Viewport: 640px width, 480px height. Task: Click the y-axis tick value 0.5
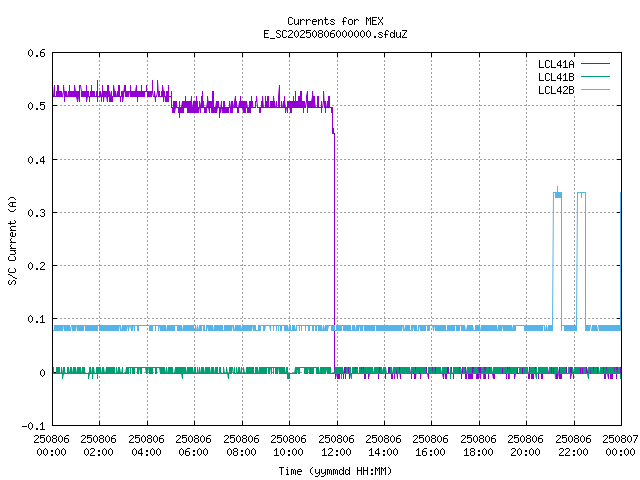coord(36,106)
